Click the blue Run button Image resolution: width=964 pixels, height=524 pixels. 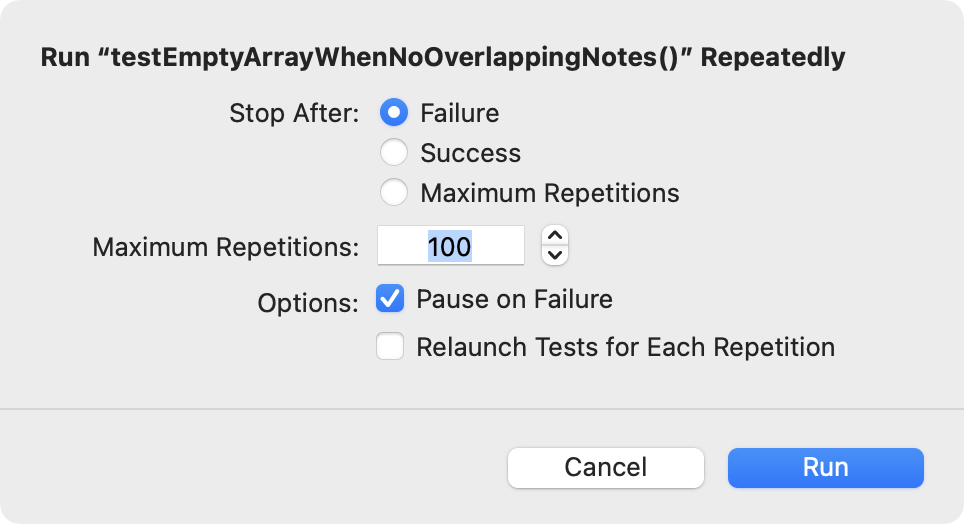point(825,467)
